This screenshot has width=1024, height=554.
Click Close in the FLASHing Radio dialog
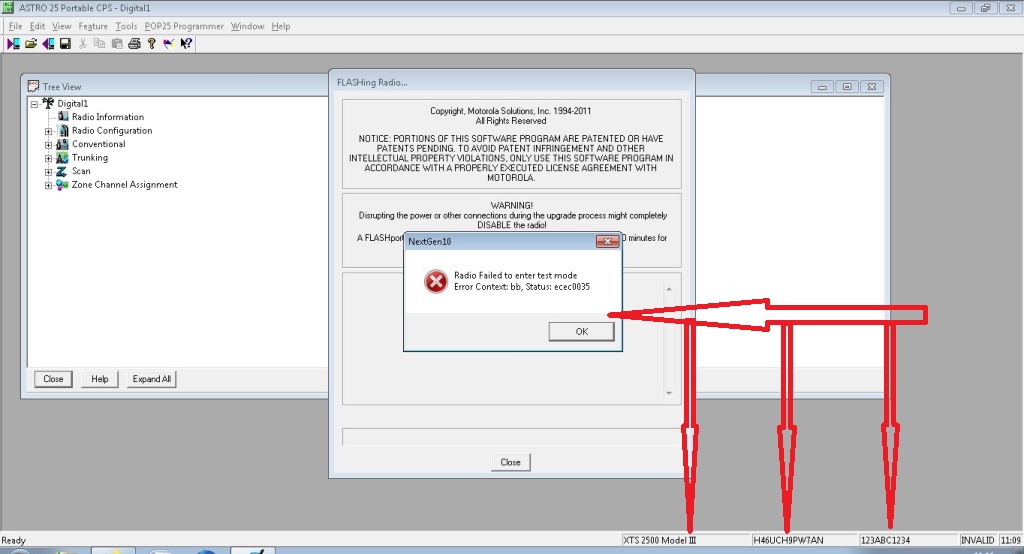[510, 462]
